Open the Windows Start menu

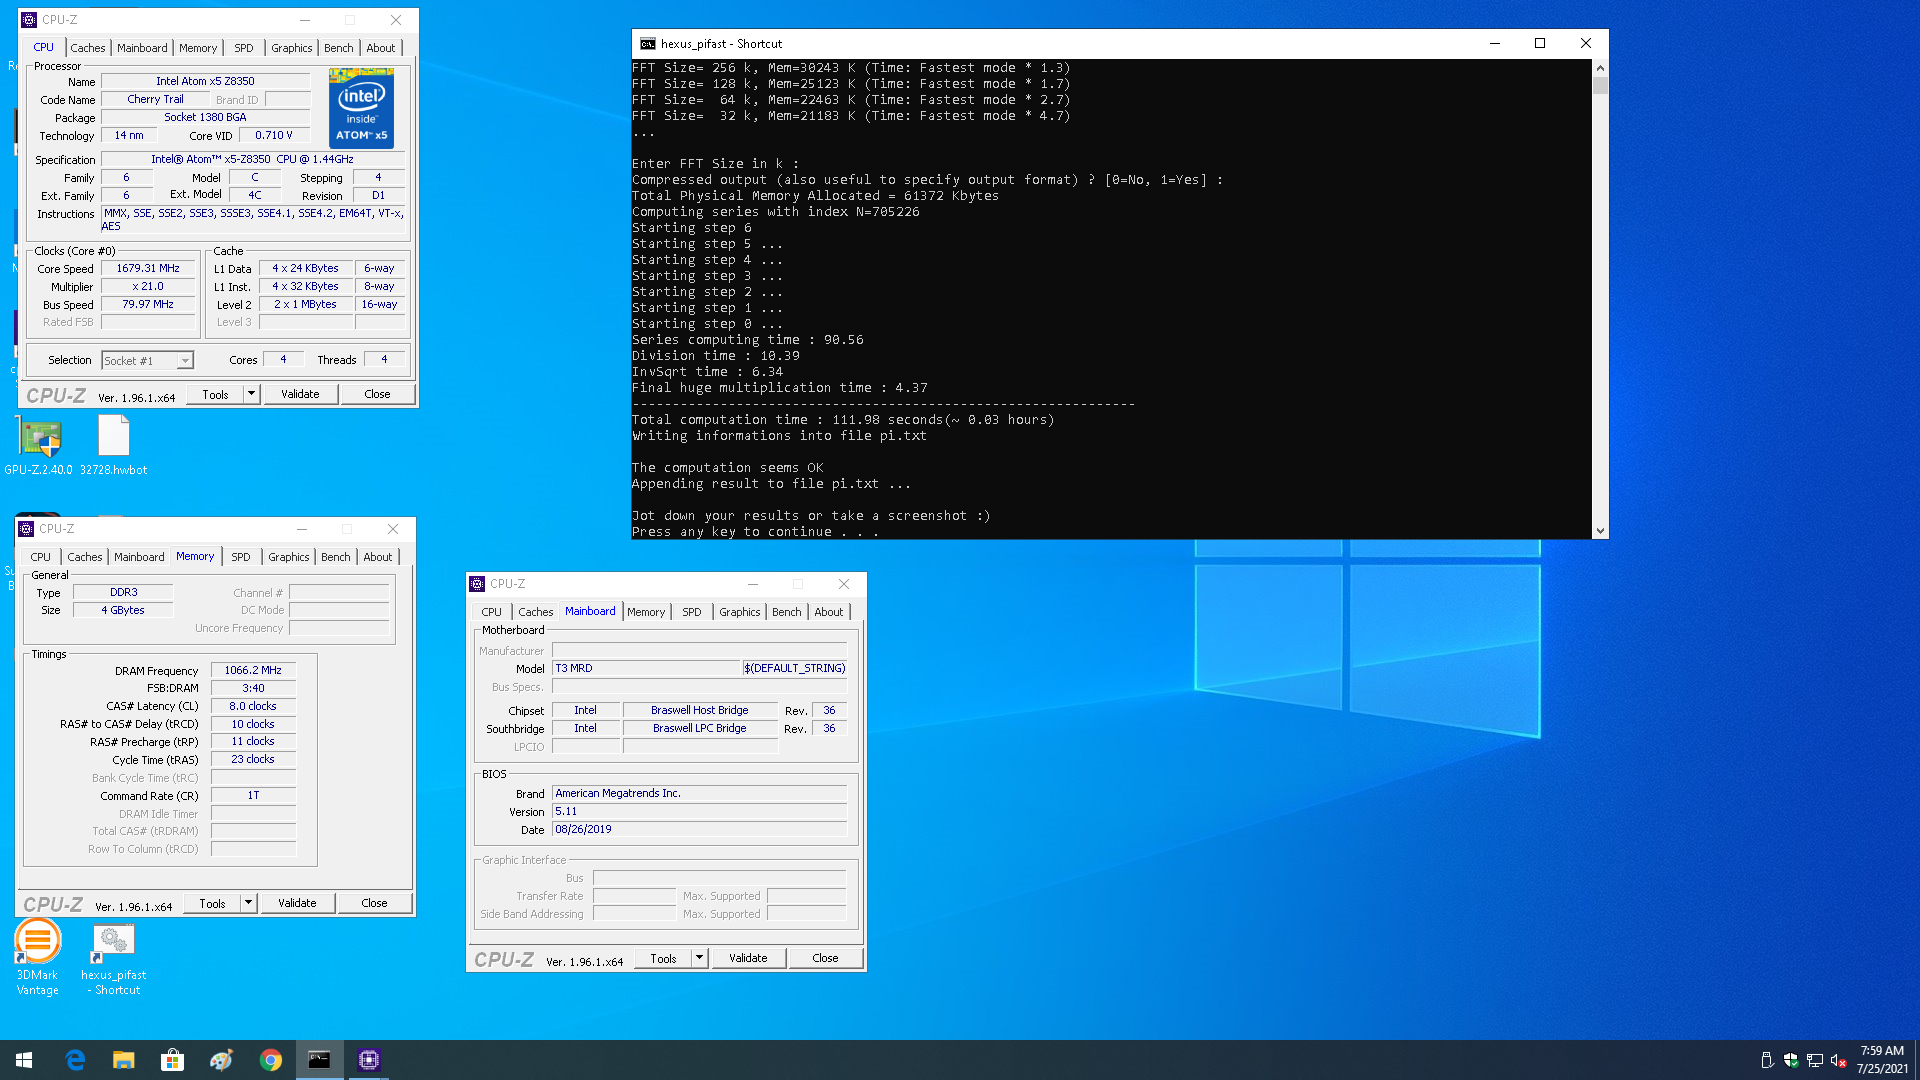click(24, 1060)
